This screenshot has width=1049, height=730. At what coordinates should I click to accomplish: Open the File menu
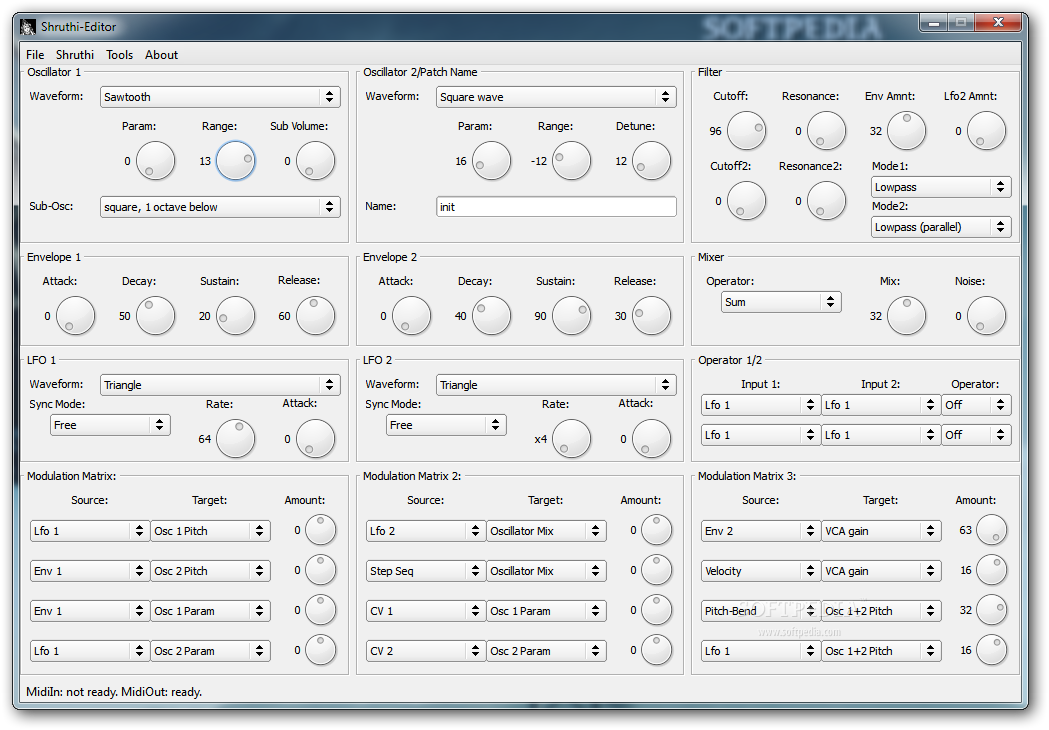35,55
